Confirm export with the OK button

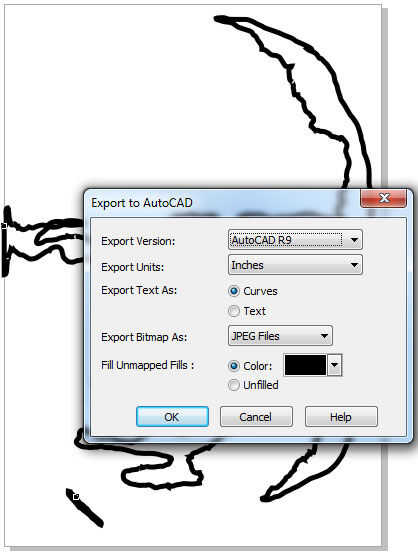pos(172,417)
